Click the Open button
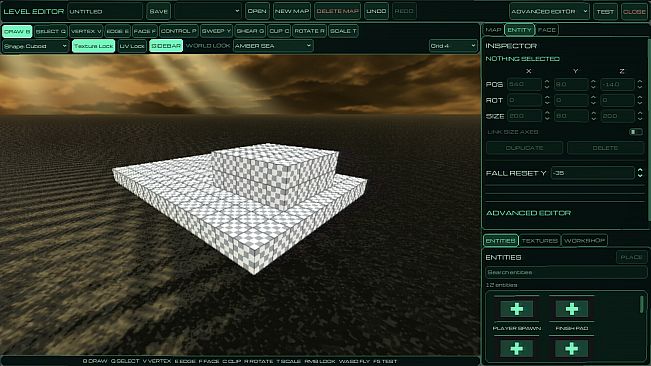Screen dimensions: 651x366 point(257,12)
